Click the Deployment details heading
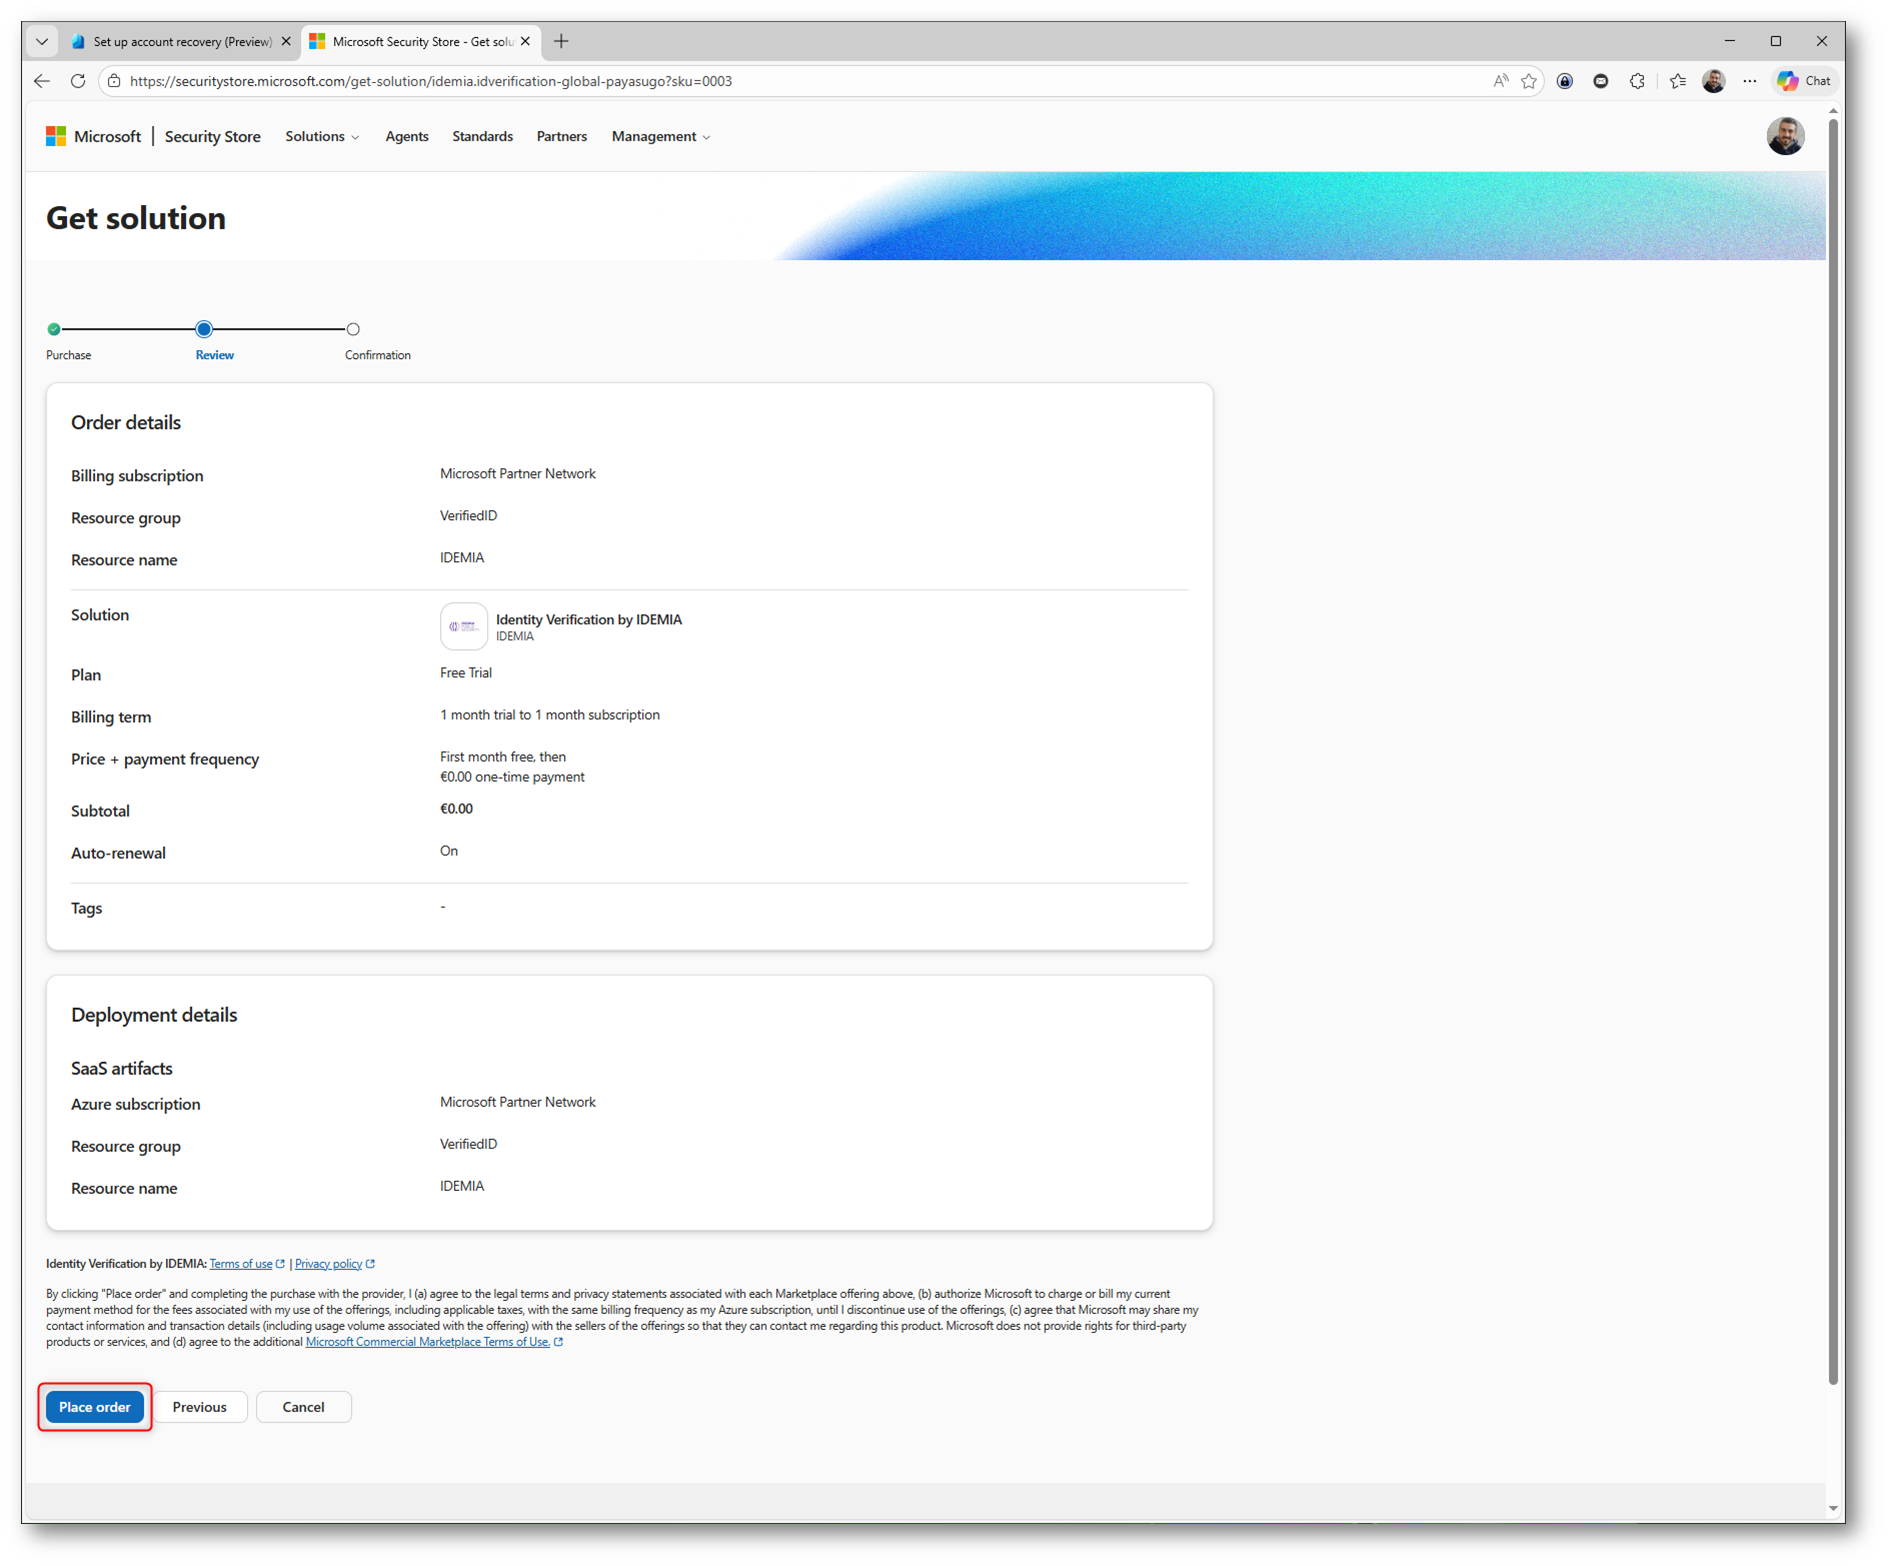 coord(154,1014)
